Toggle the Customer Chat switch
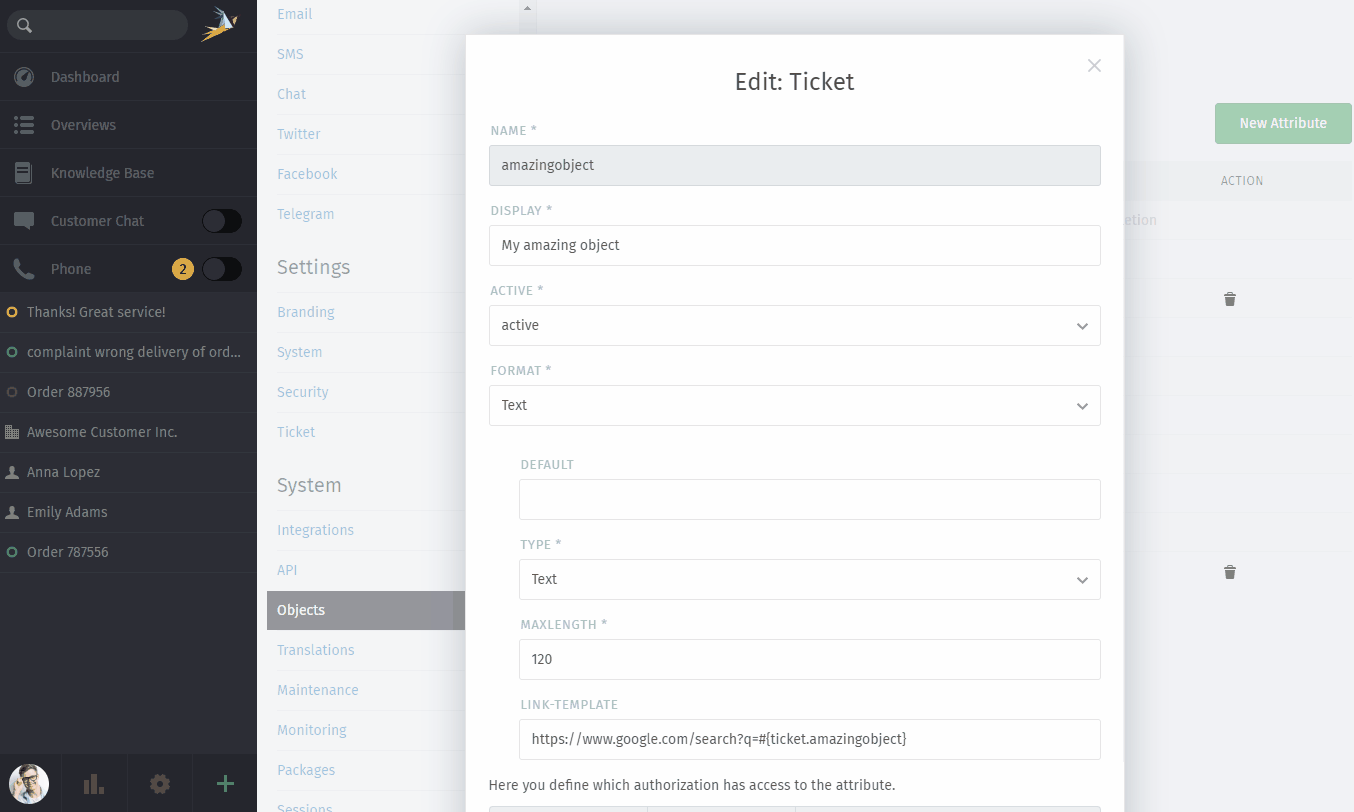Screen dimensions: 1354x812 pos(222,221)
